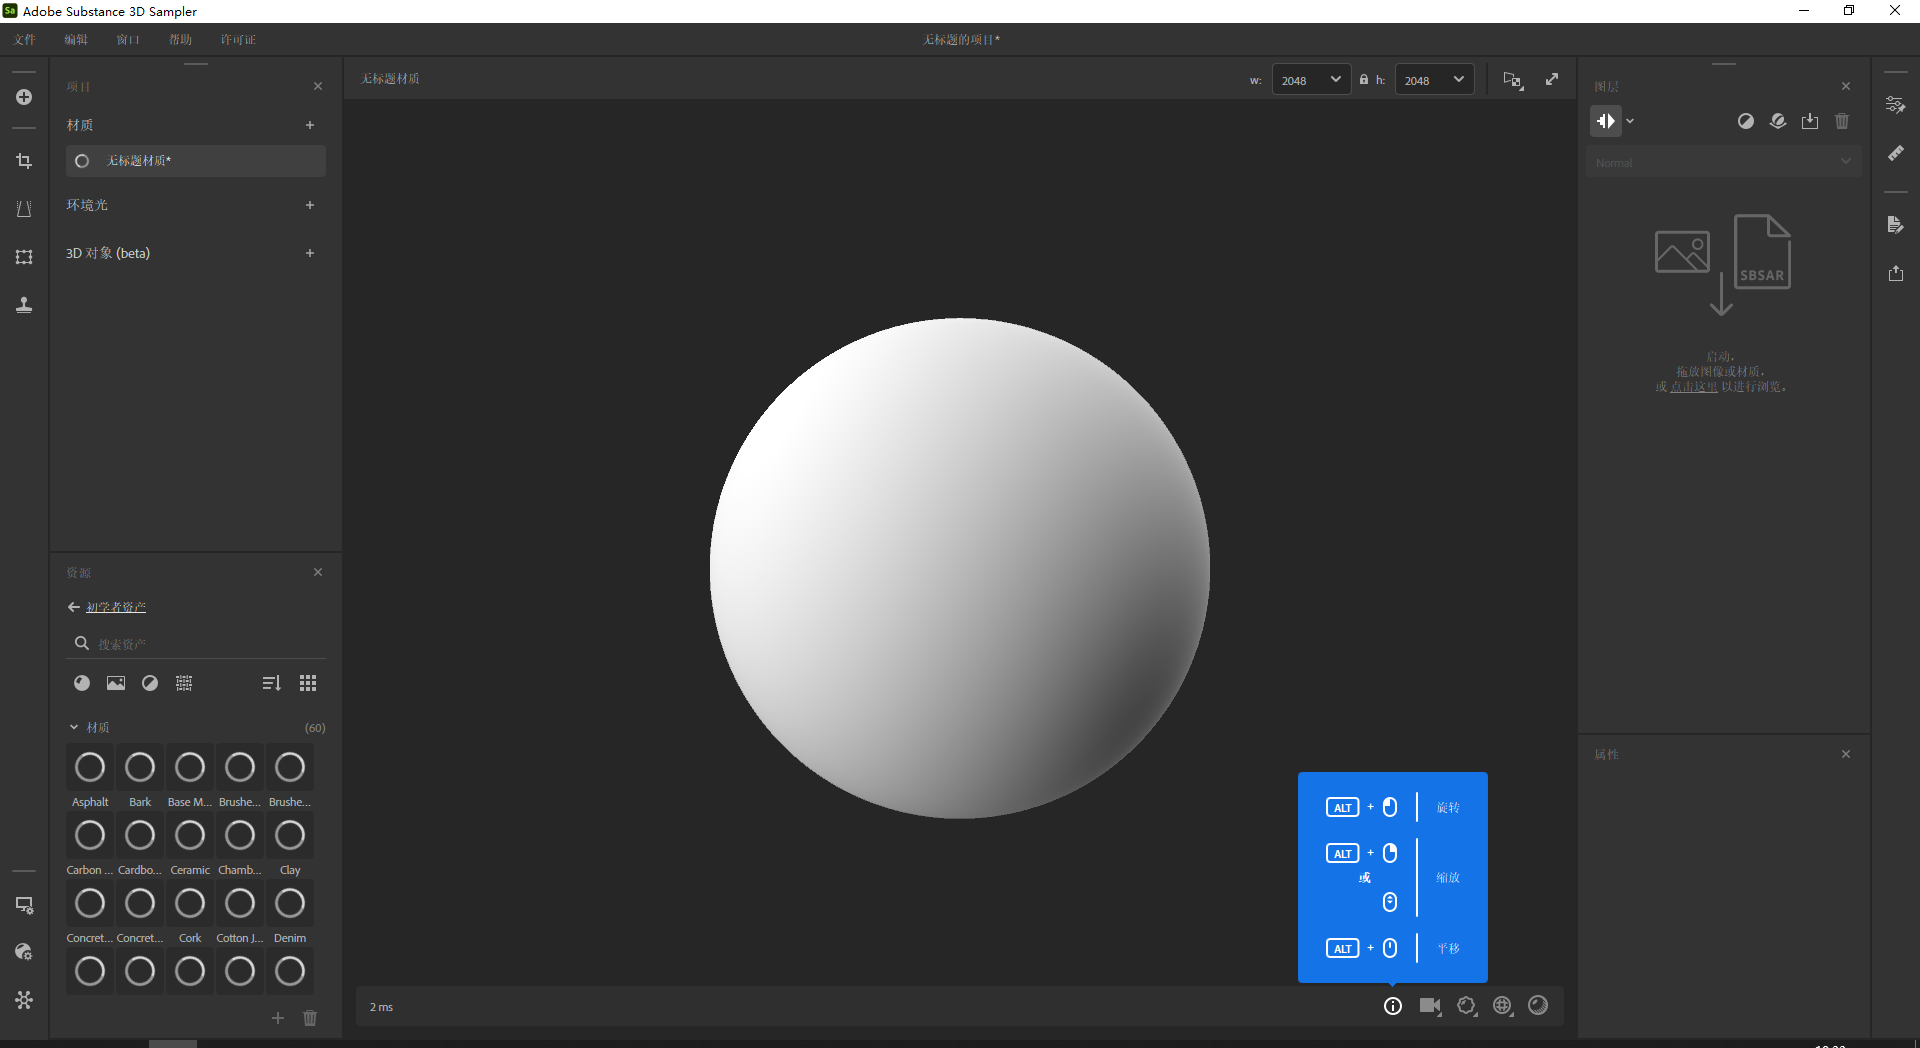The width and height of the screenshot is (1920, 1048).
Task: Collapse the 材质 section in resources panel
Action: [72, 727]
